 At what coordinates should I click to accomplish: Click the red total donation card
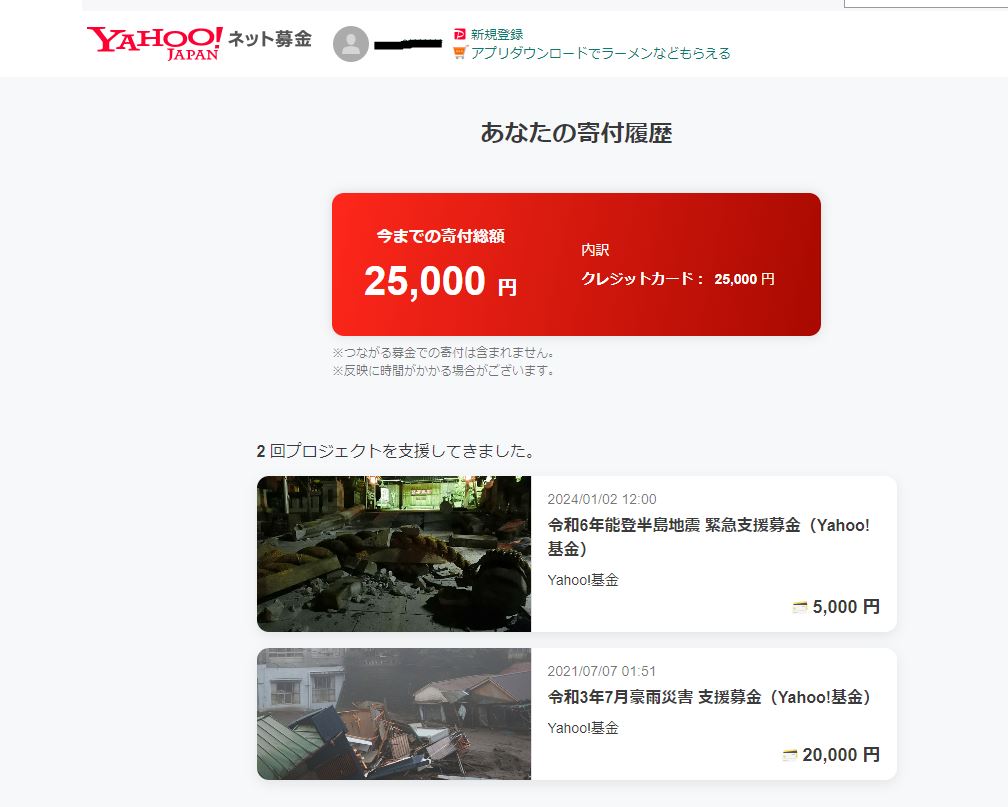coord(576,264)
